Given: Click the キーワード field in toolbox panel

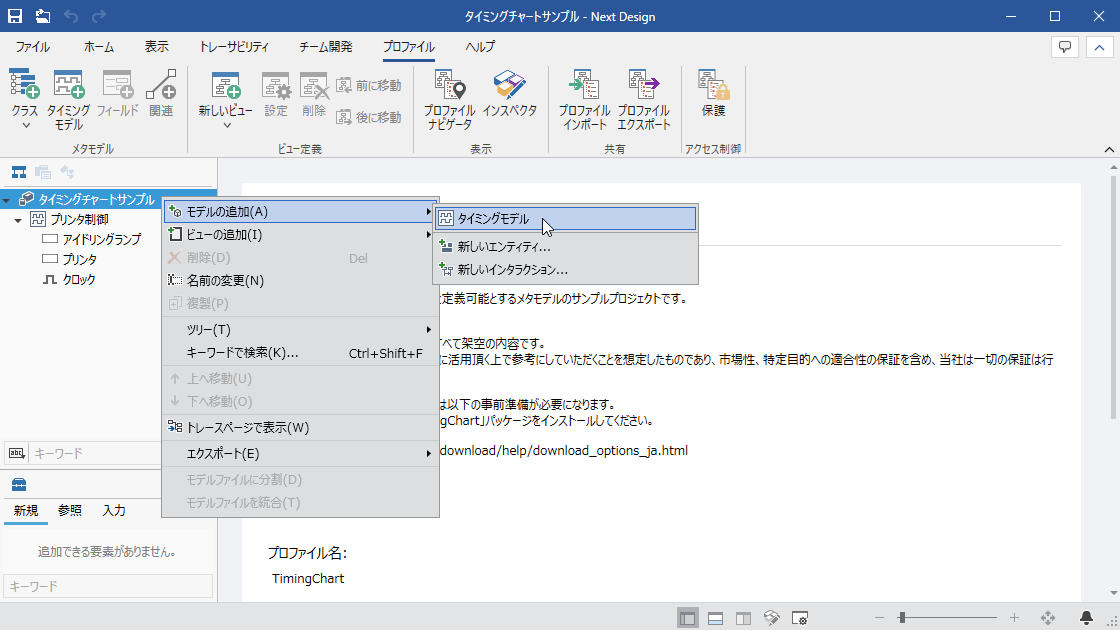Looking at the screenshot, I should [x=108, y=586].
